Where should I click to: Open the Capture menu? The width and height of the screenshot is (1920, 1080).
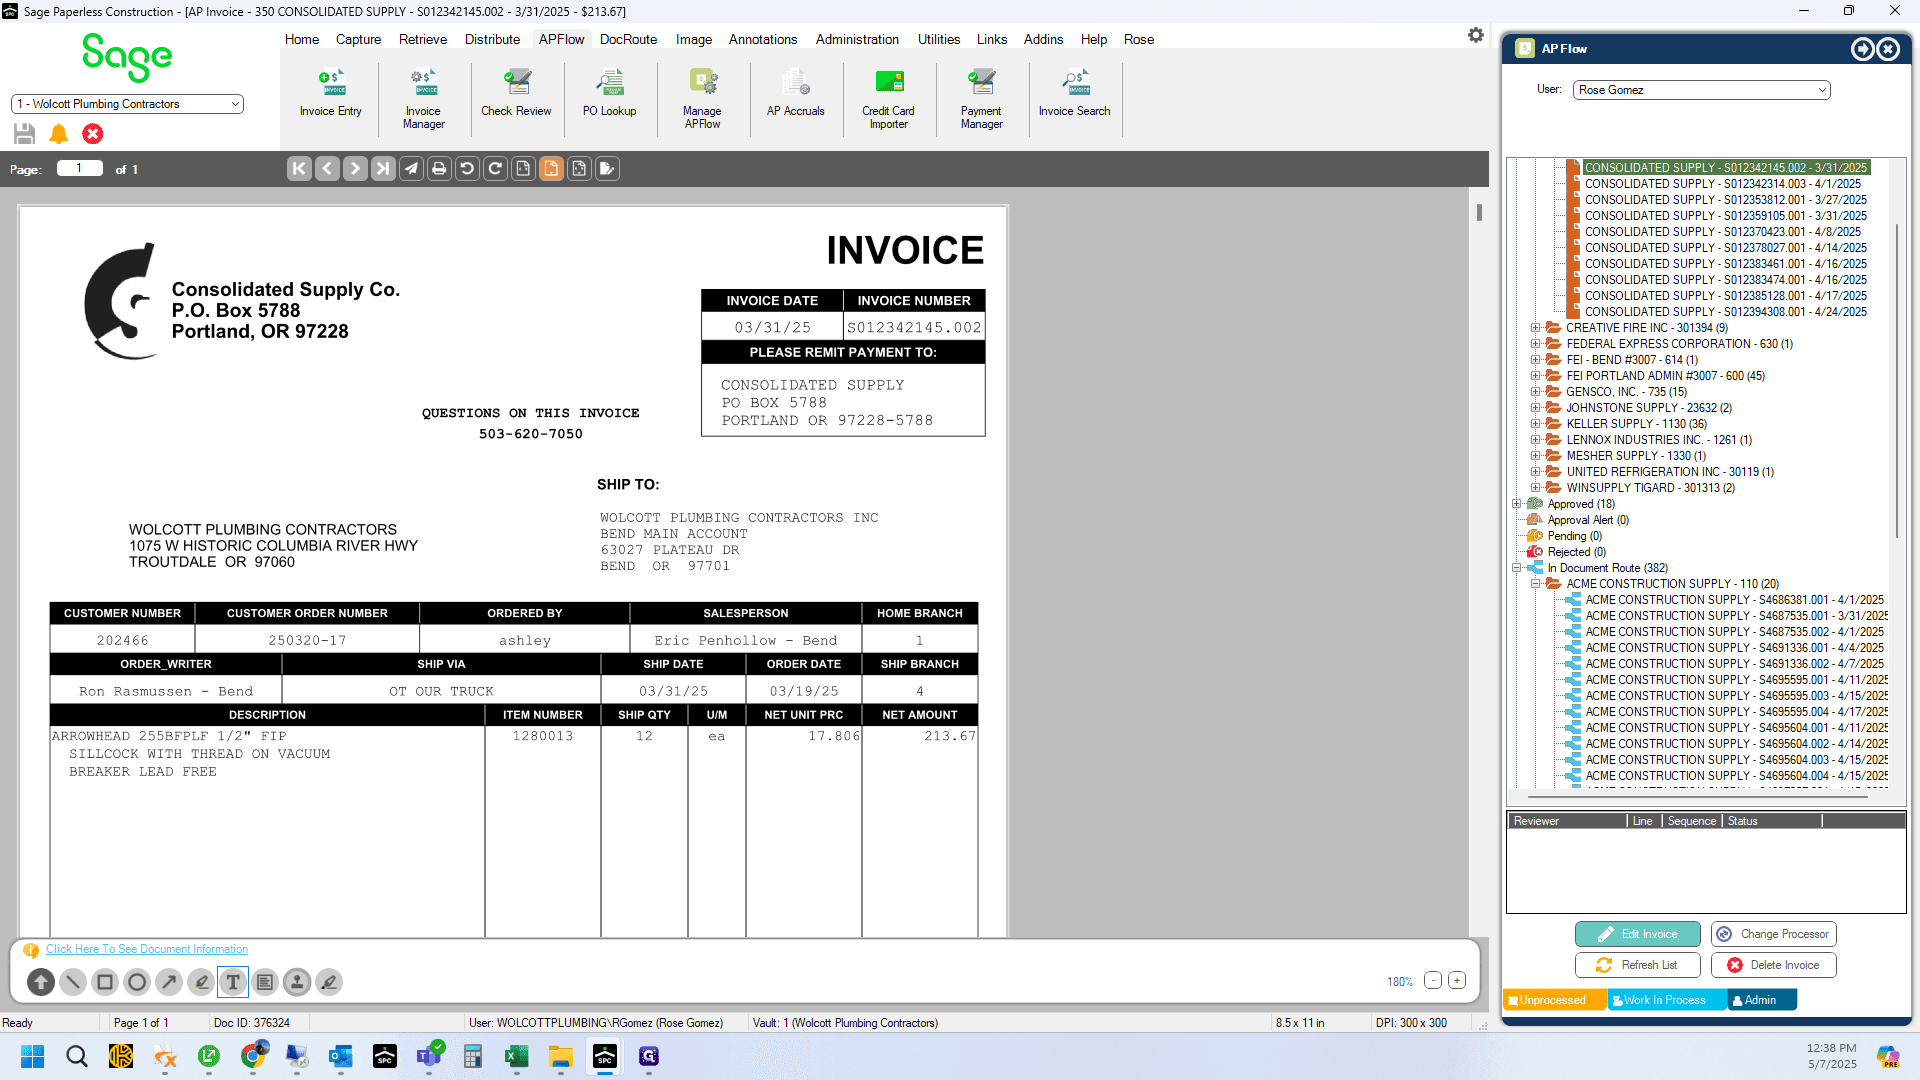358,39
